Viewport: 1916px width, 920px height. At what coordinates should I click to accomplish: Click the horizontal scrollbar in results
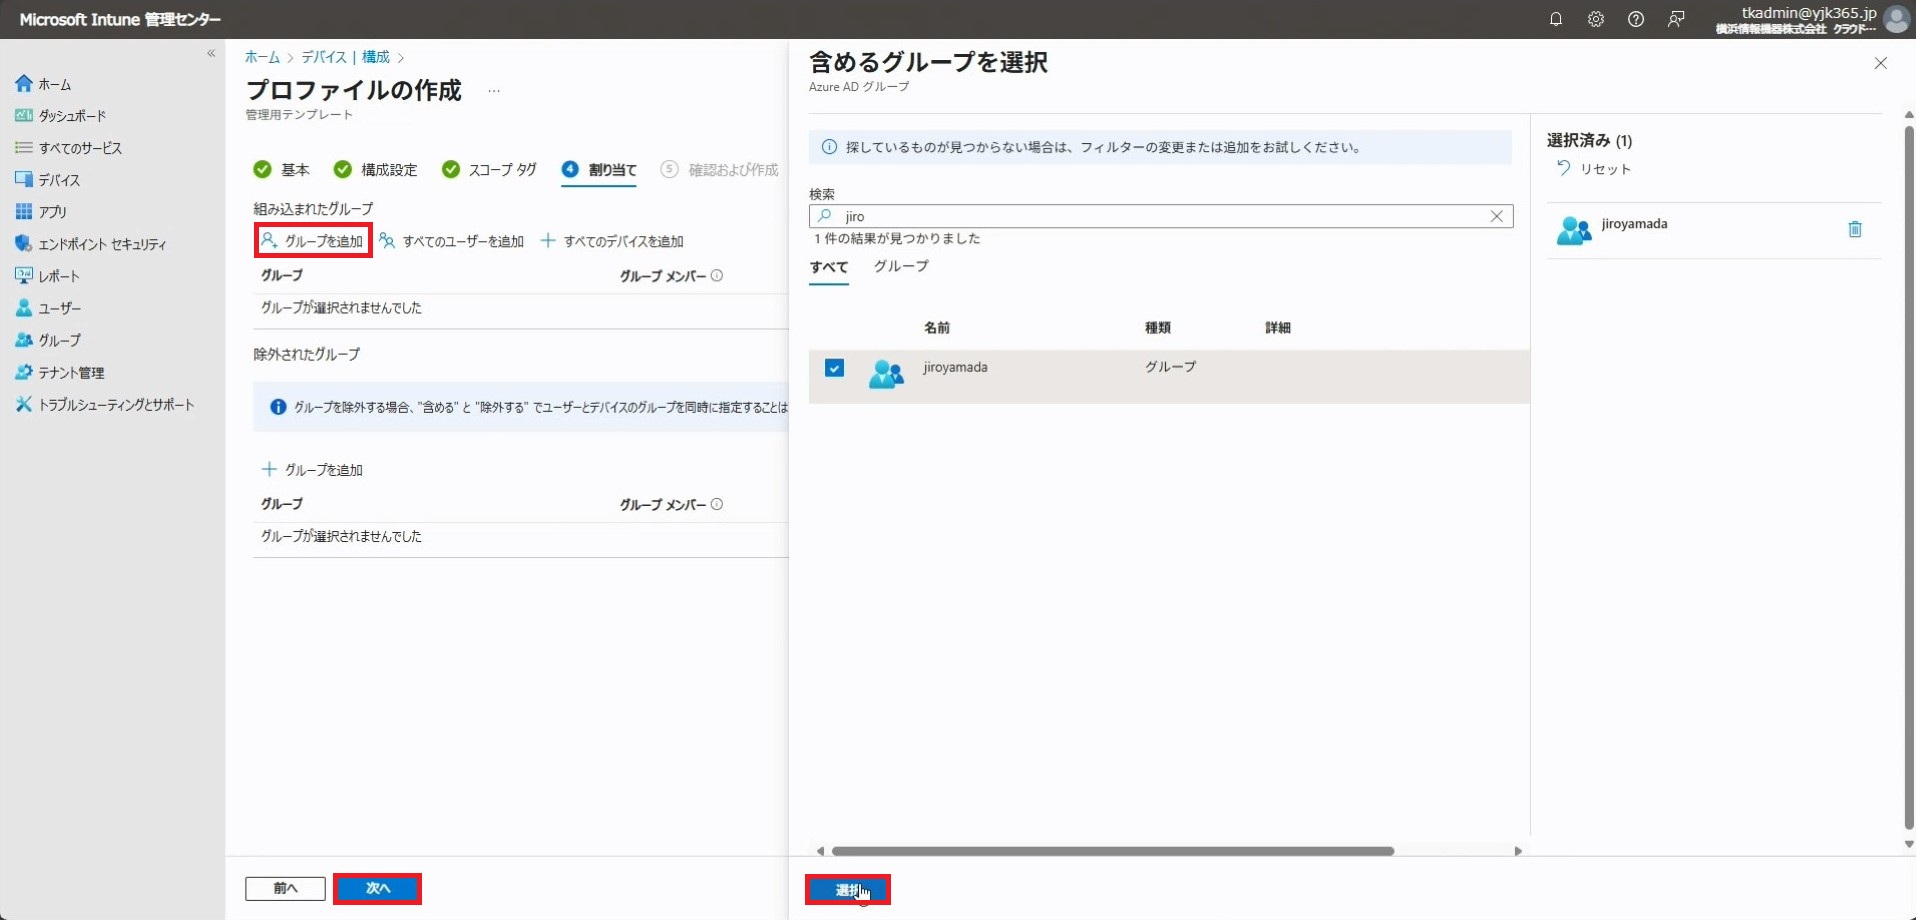[x=1112, y=851]
